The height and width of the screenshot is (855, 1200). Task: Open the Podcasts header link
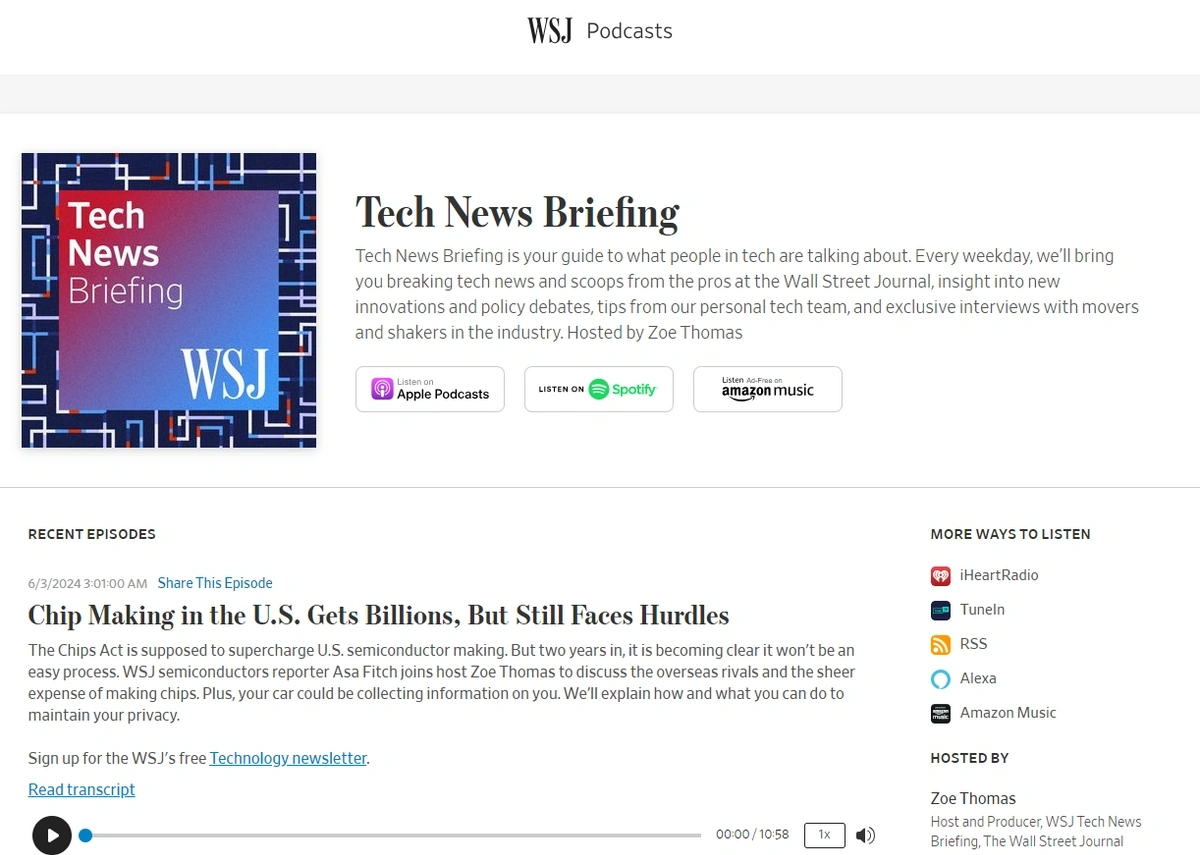pos(629,31)
